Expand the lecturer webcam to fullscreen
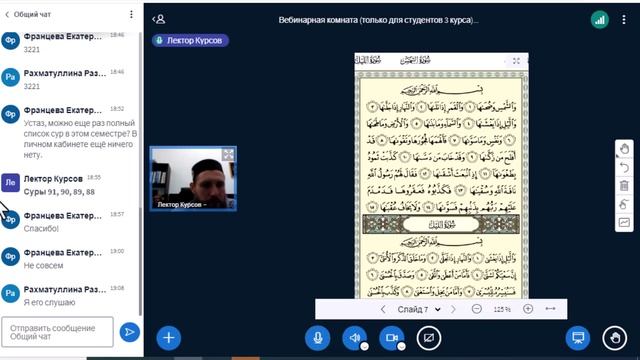This screenshot has height=360, width=640. pos(228,154)
